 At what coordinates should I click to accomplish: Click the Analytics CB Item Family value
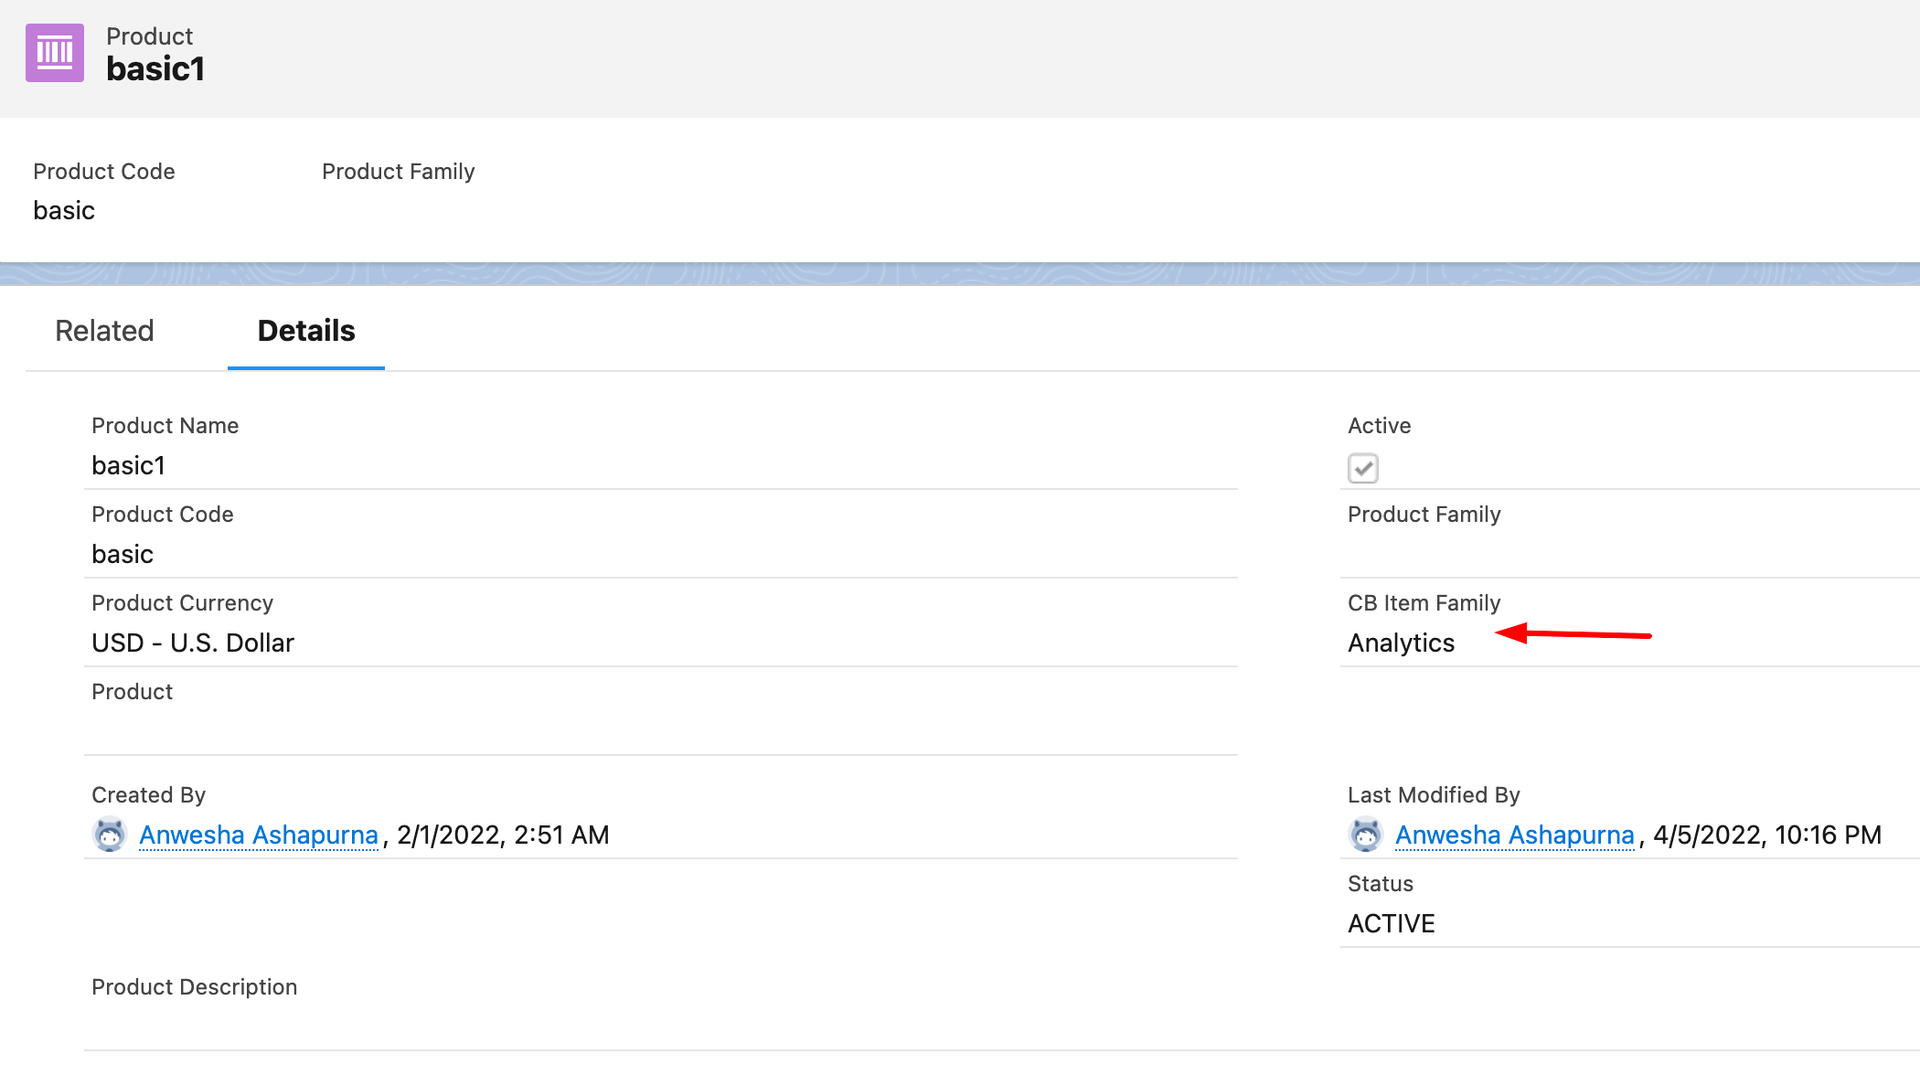1401,643
